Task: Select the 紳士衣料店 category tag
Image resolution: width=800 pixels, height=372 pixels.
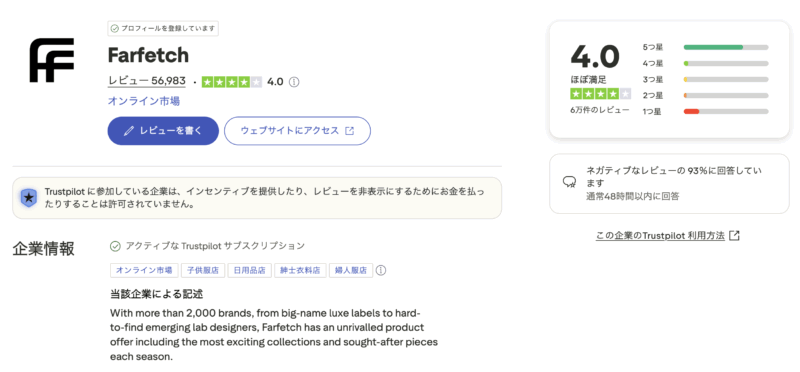Action: click(300, 270)
